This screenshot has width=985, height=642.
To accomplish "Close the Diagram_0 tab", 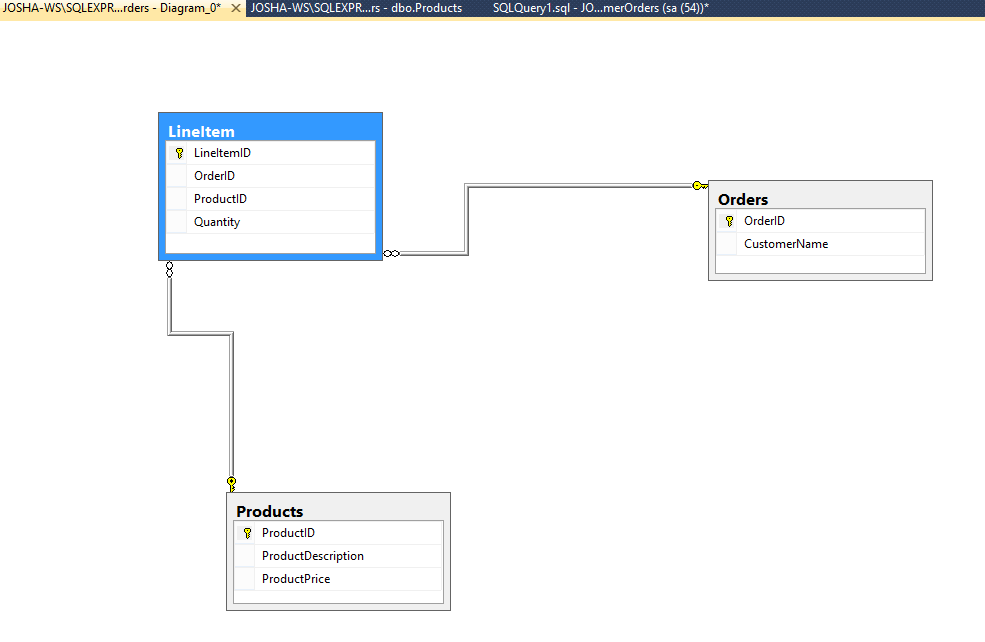I will pyautogui.click(x=236, y=8).
